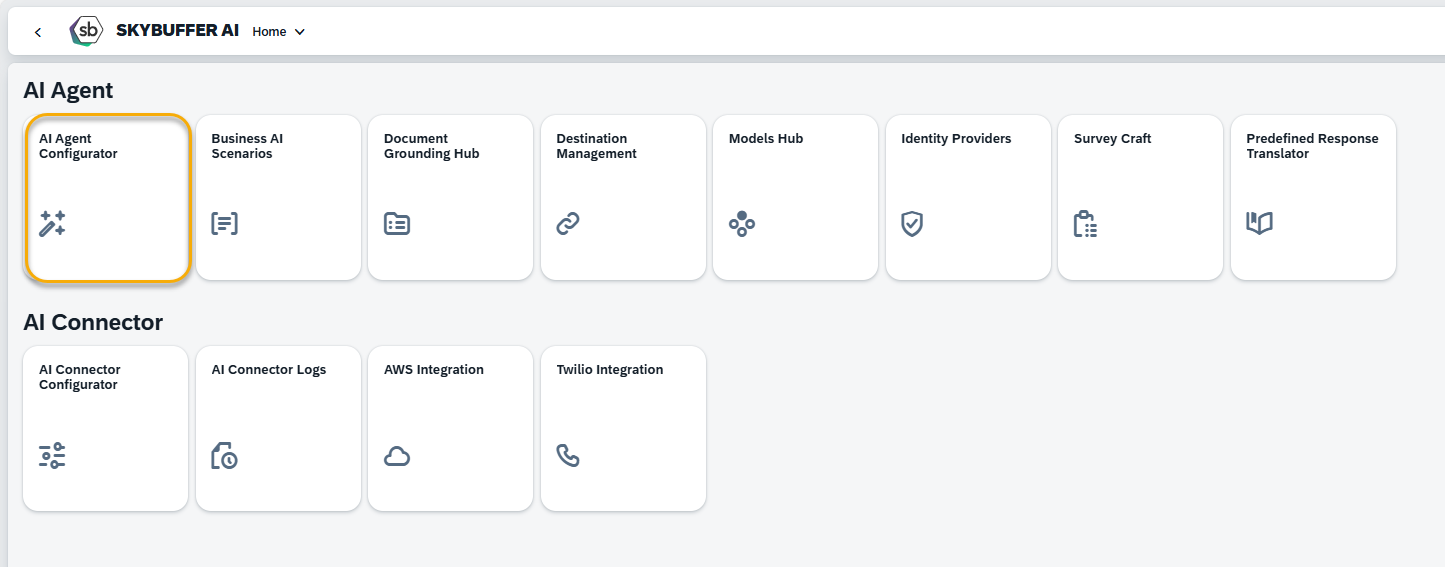Click the Identity Providers shield icon

click(912, 224)
